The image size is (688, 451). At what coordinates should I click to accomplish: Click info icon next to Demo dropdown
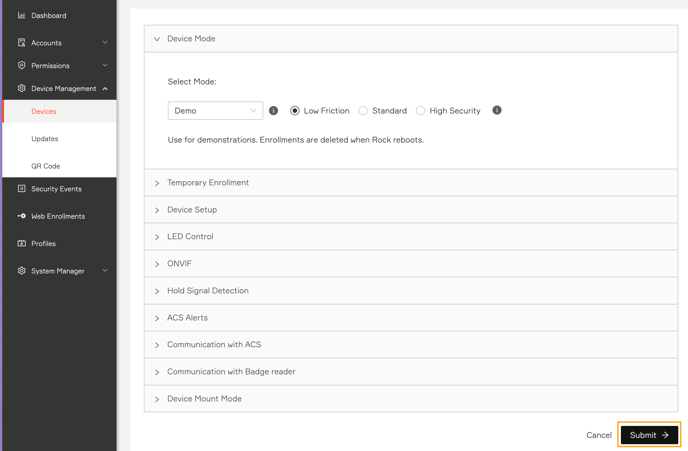(273, 111)
